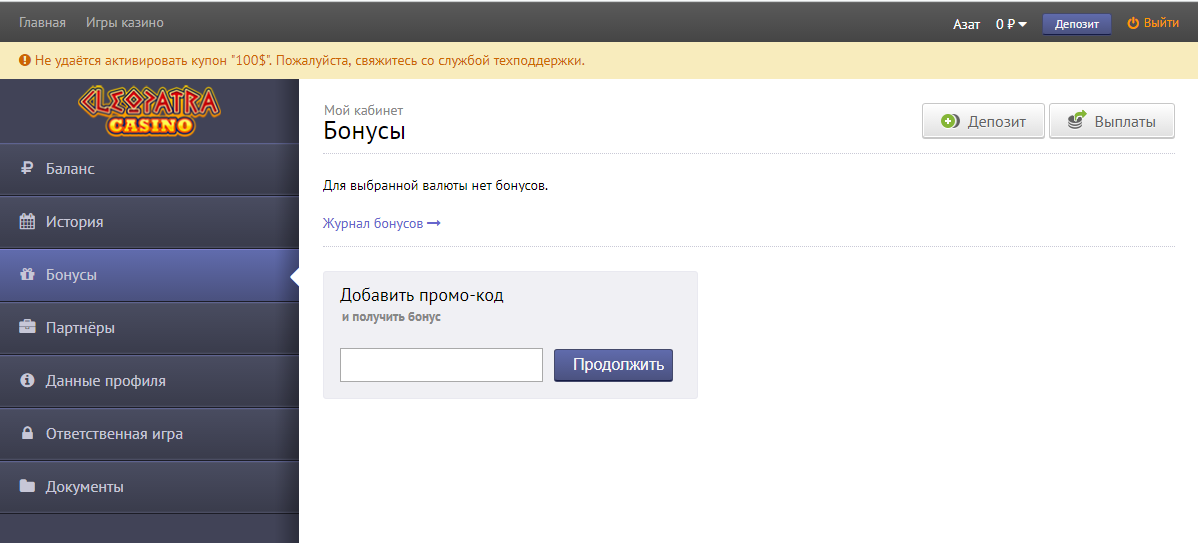This screenshot has width=1198, height=543.
Task: Click the ruble icon beside Баланс
Action: tap(28, 169)
